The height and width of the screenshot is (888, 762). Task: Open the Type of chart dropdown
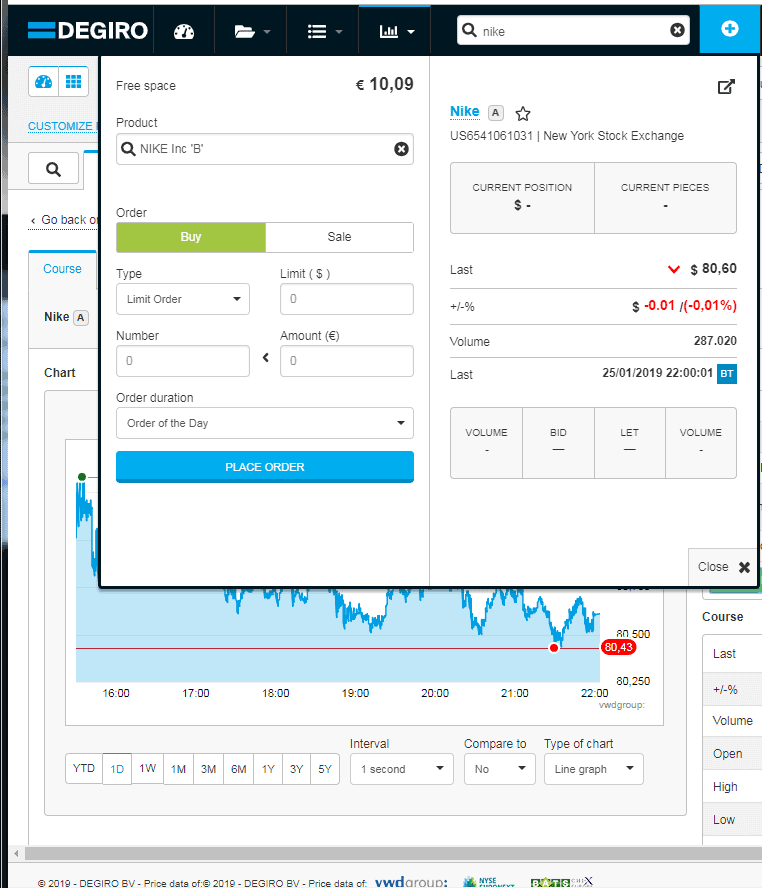[594, 769]
